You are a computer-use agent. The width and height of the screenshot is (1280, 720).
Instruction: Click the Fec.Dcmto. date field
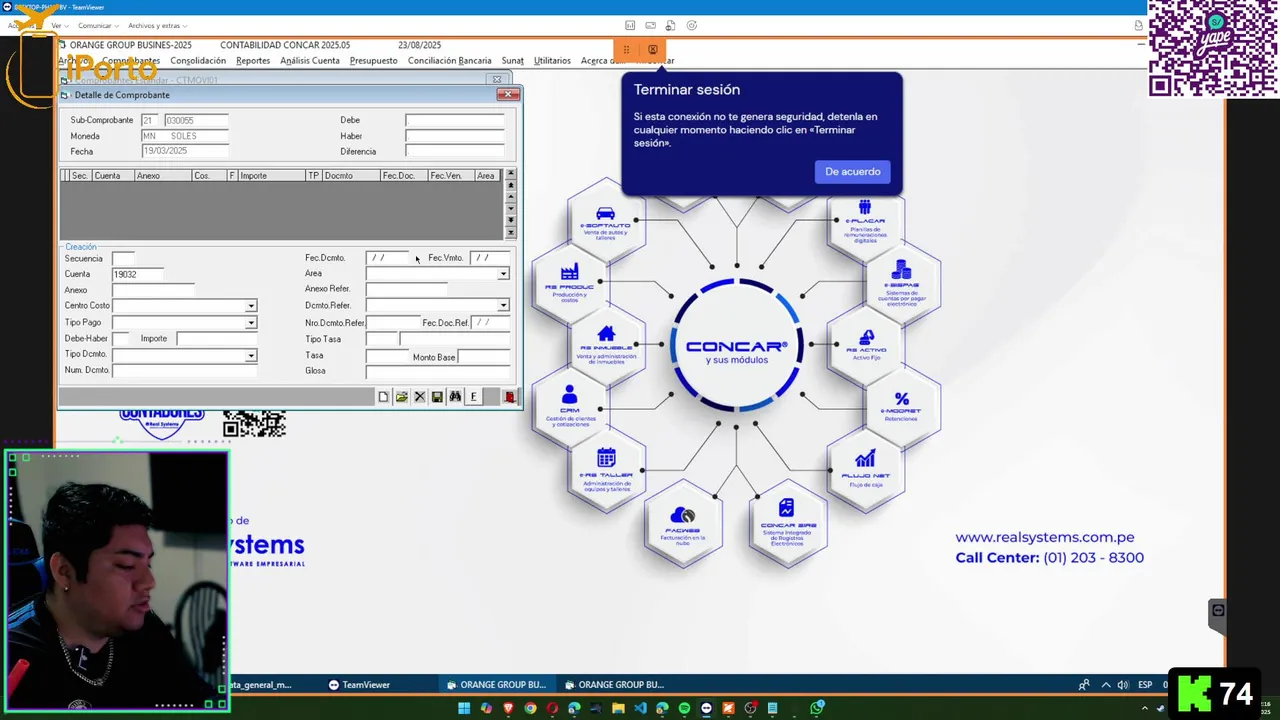click(x=388, y=258)
